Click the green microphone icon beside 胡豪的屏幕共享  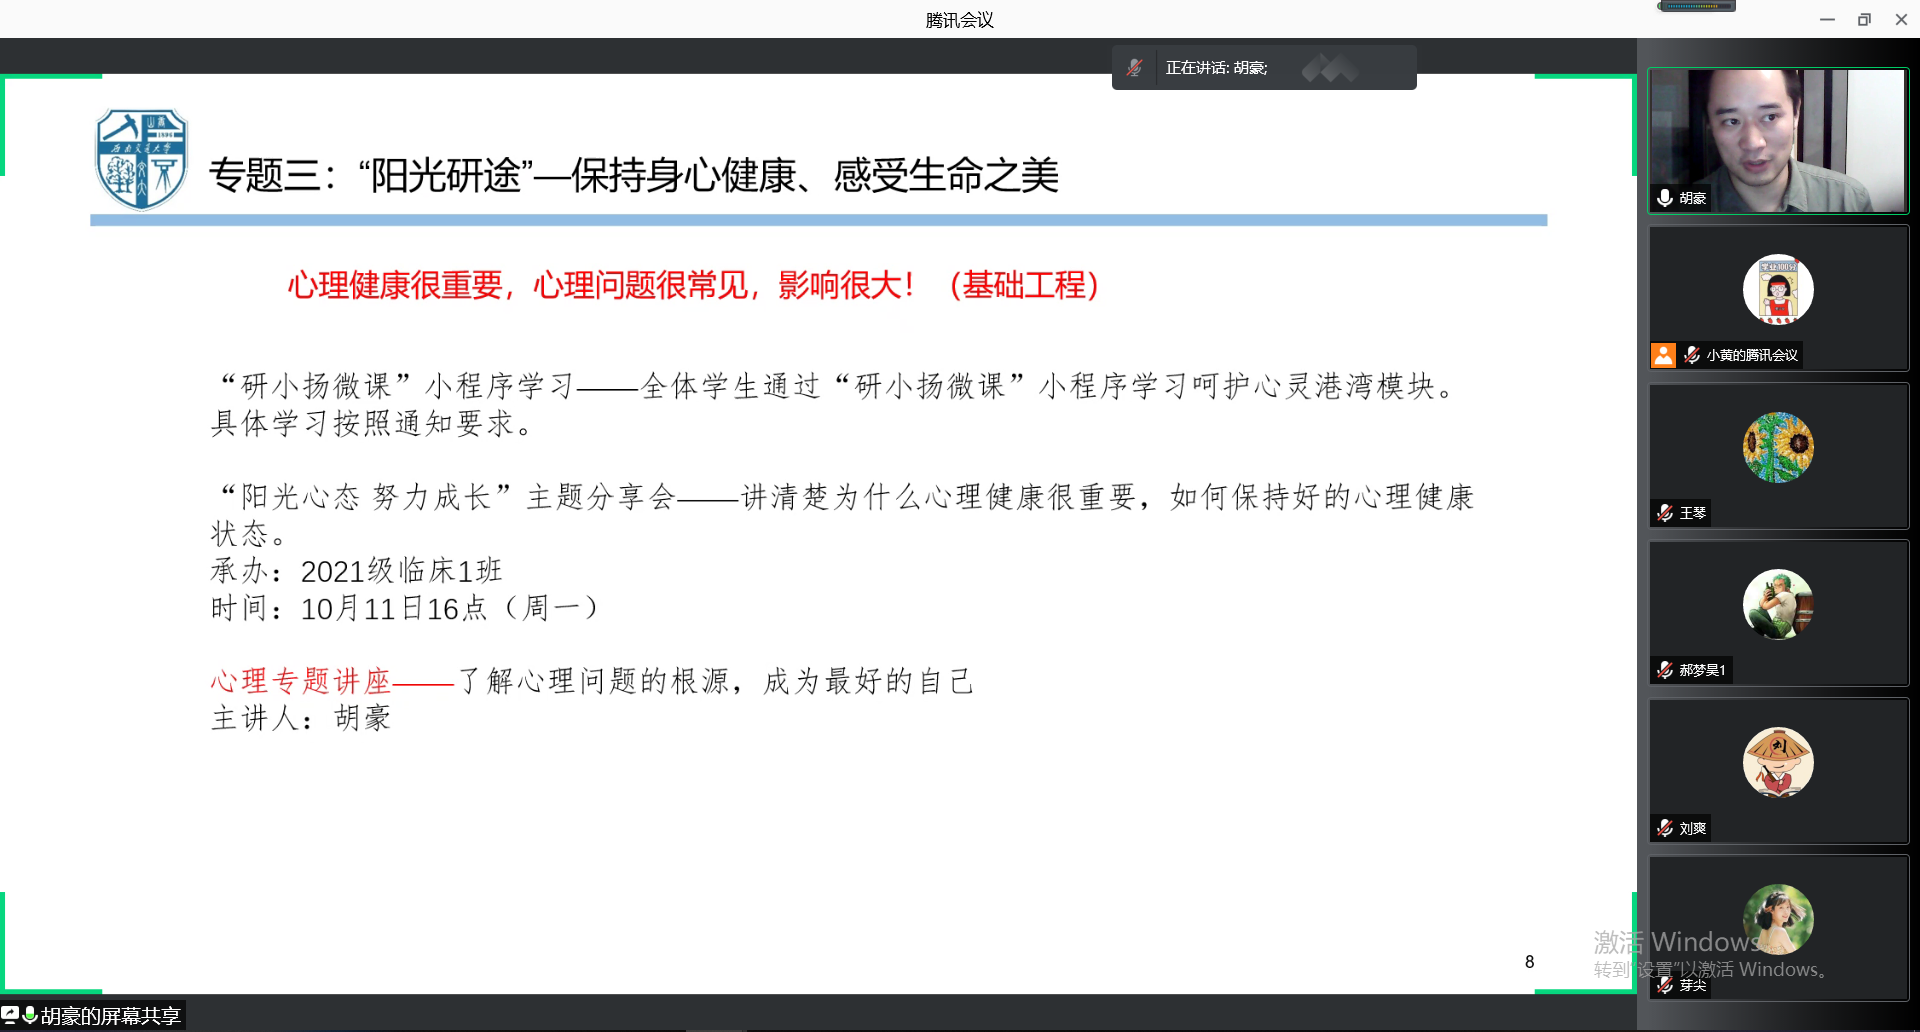pos(29,1015)
